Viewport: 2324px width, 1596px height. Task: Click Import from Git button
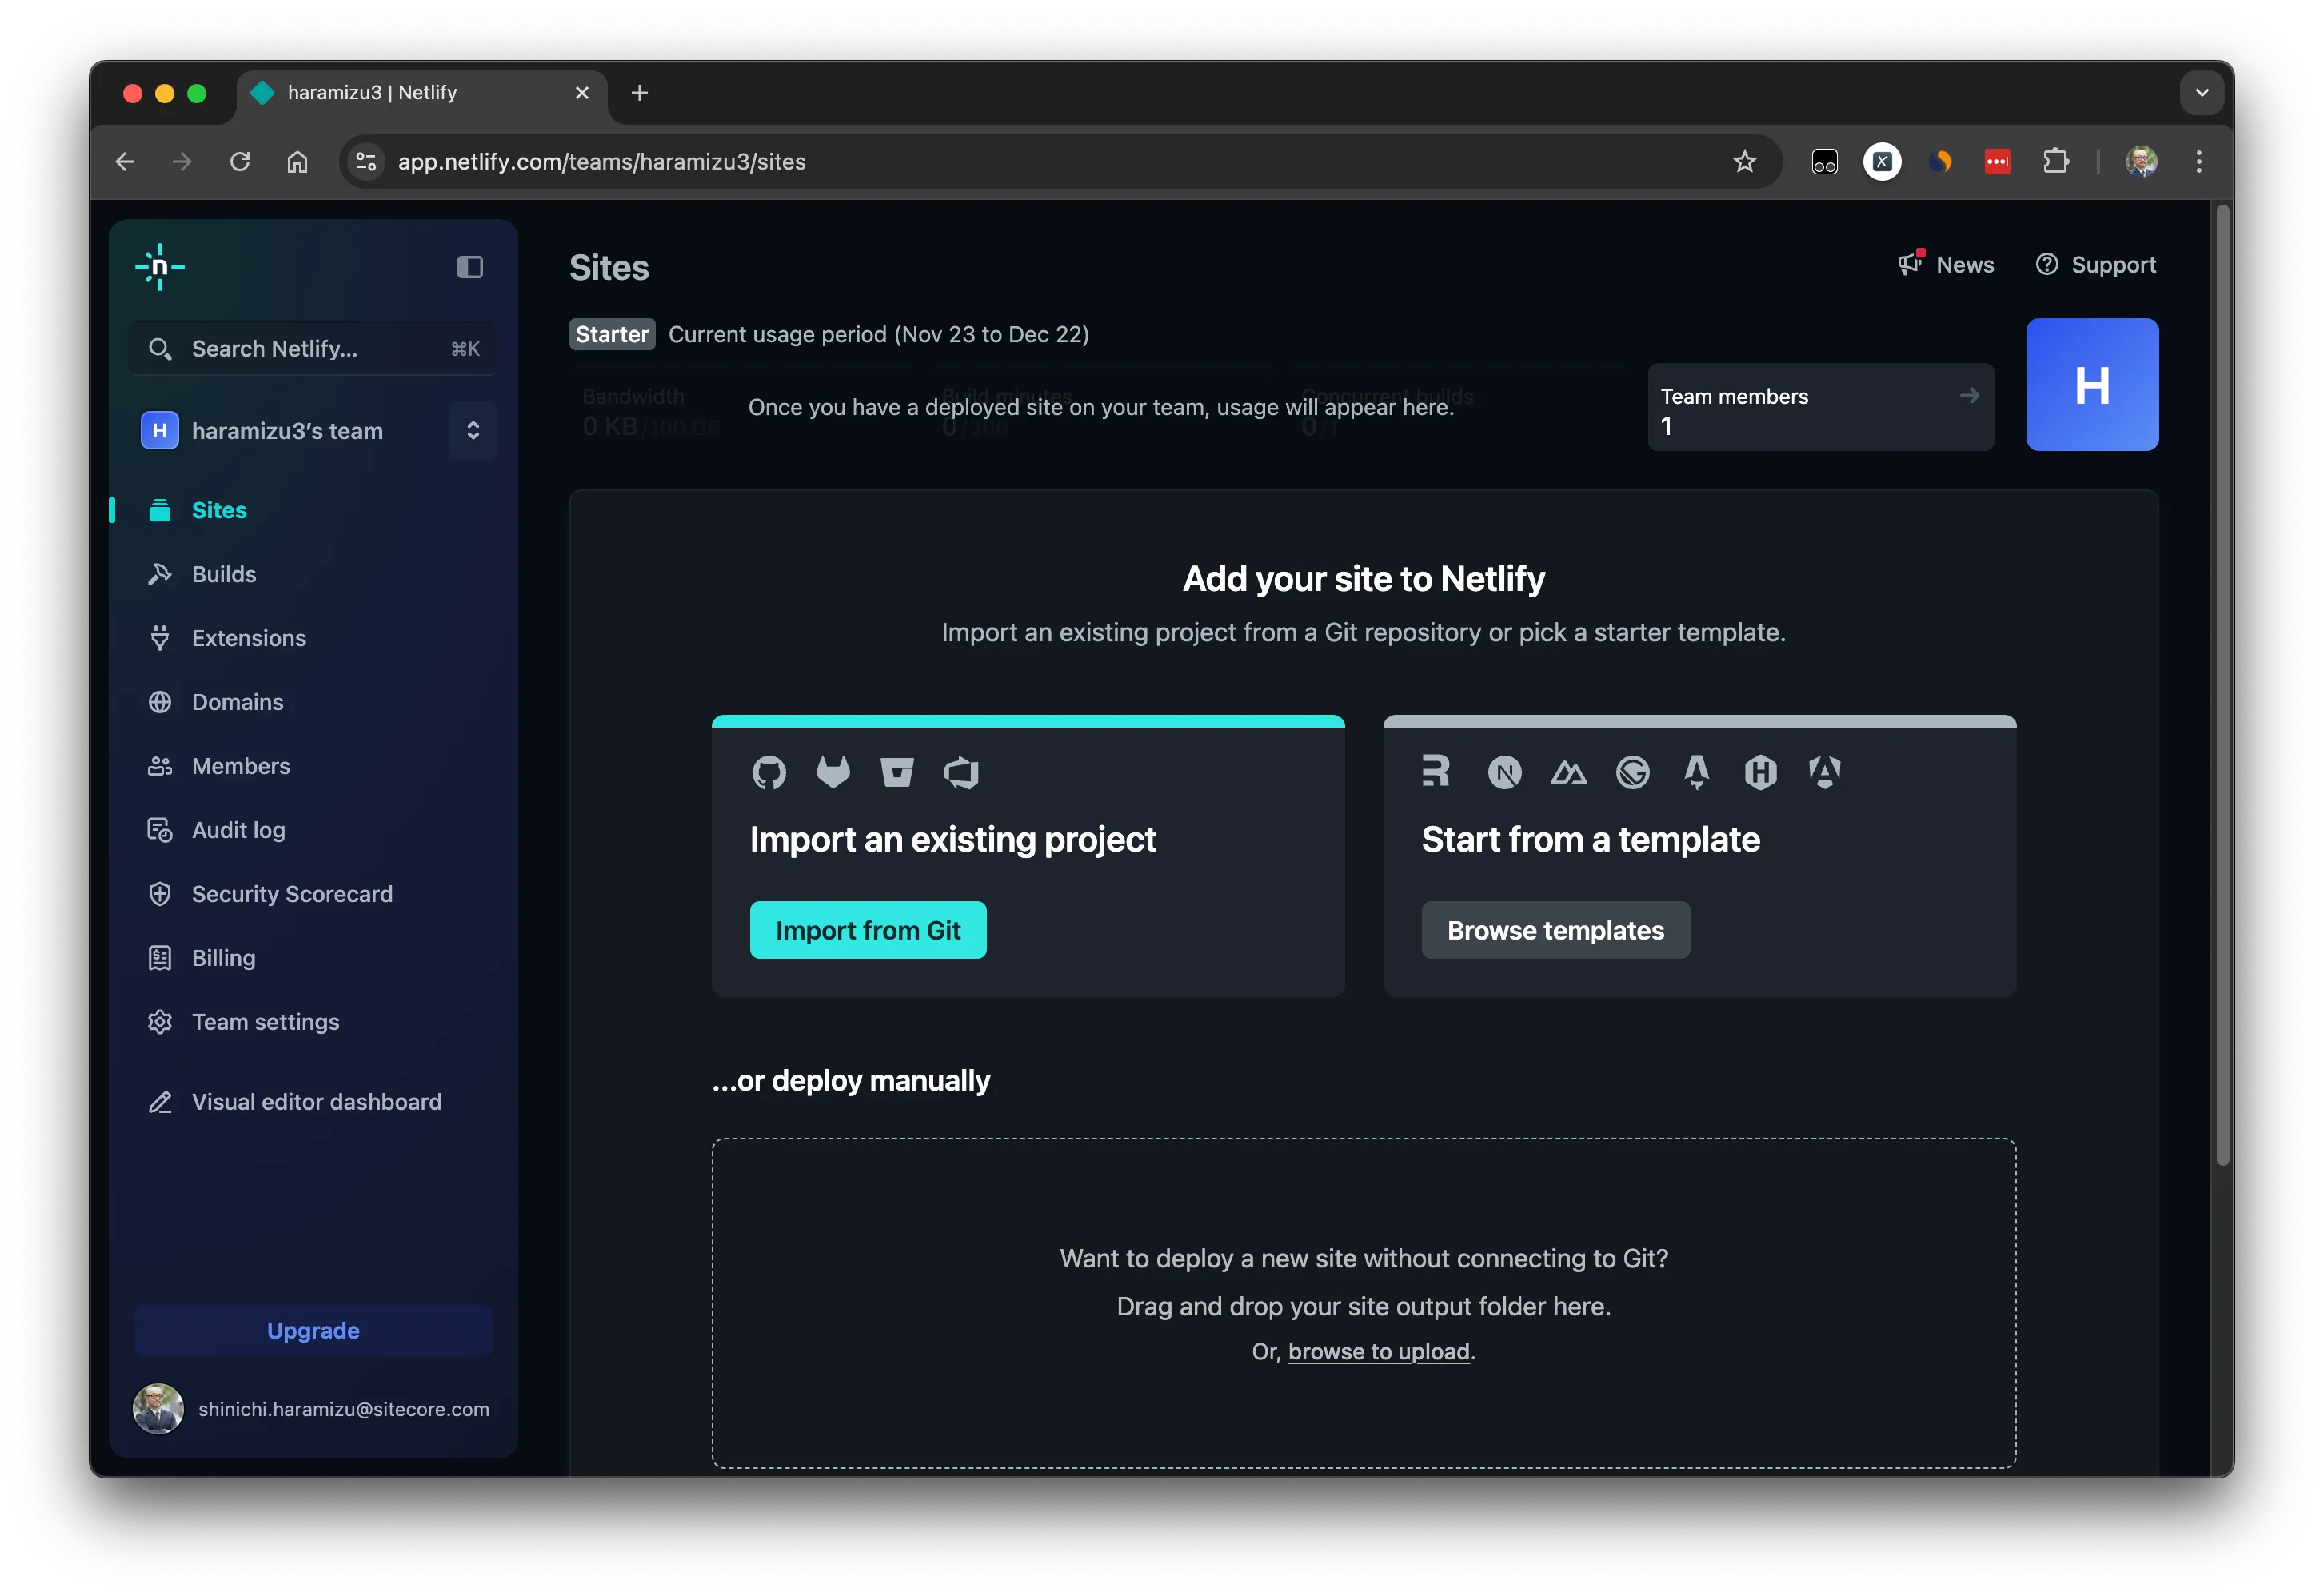[x=865, y=928]
